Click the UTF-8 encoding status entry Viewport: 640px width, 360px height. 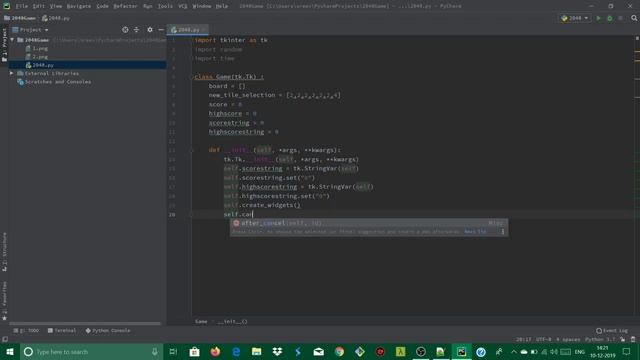pos(543,339)
